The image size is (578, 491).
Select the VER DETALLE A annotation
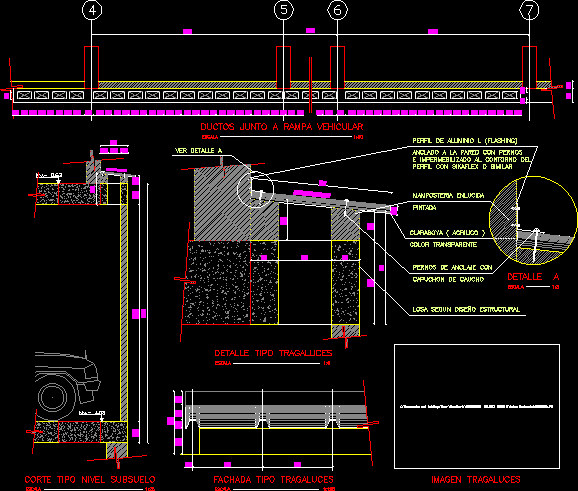click(198, 151)
